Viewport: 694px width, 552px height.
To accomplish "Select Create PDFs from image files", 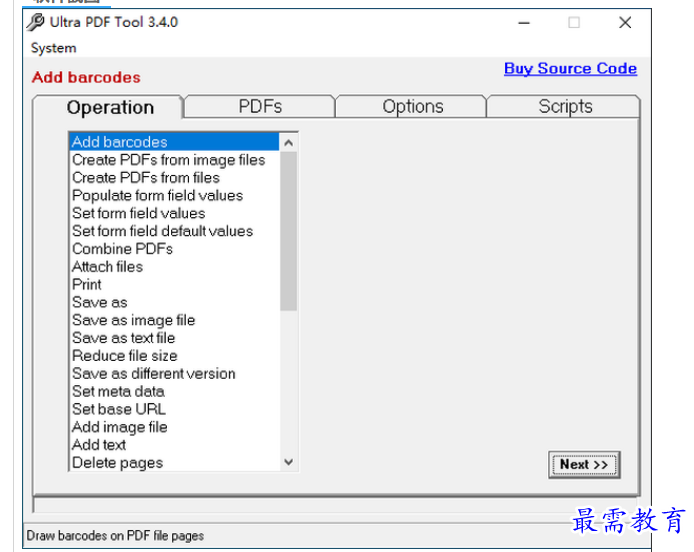I will (174, 160).
